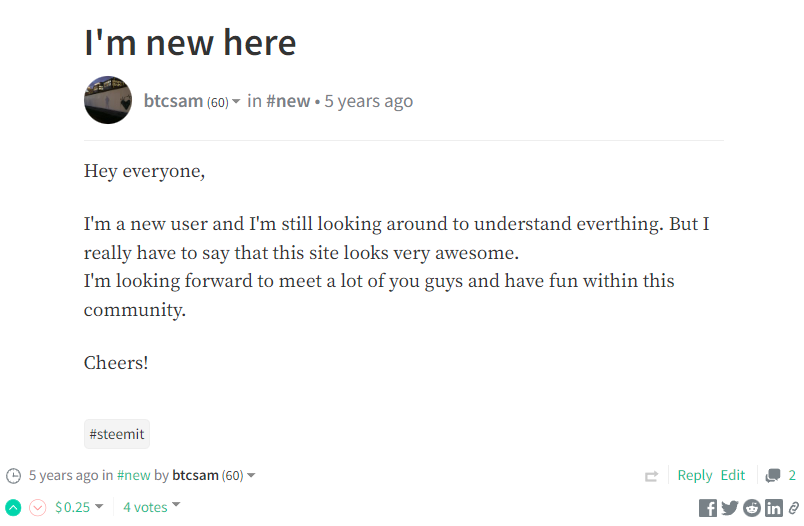Click the Reply link

695,475
